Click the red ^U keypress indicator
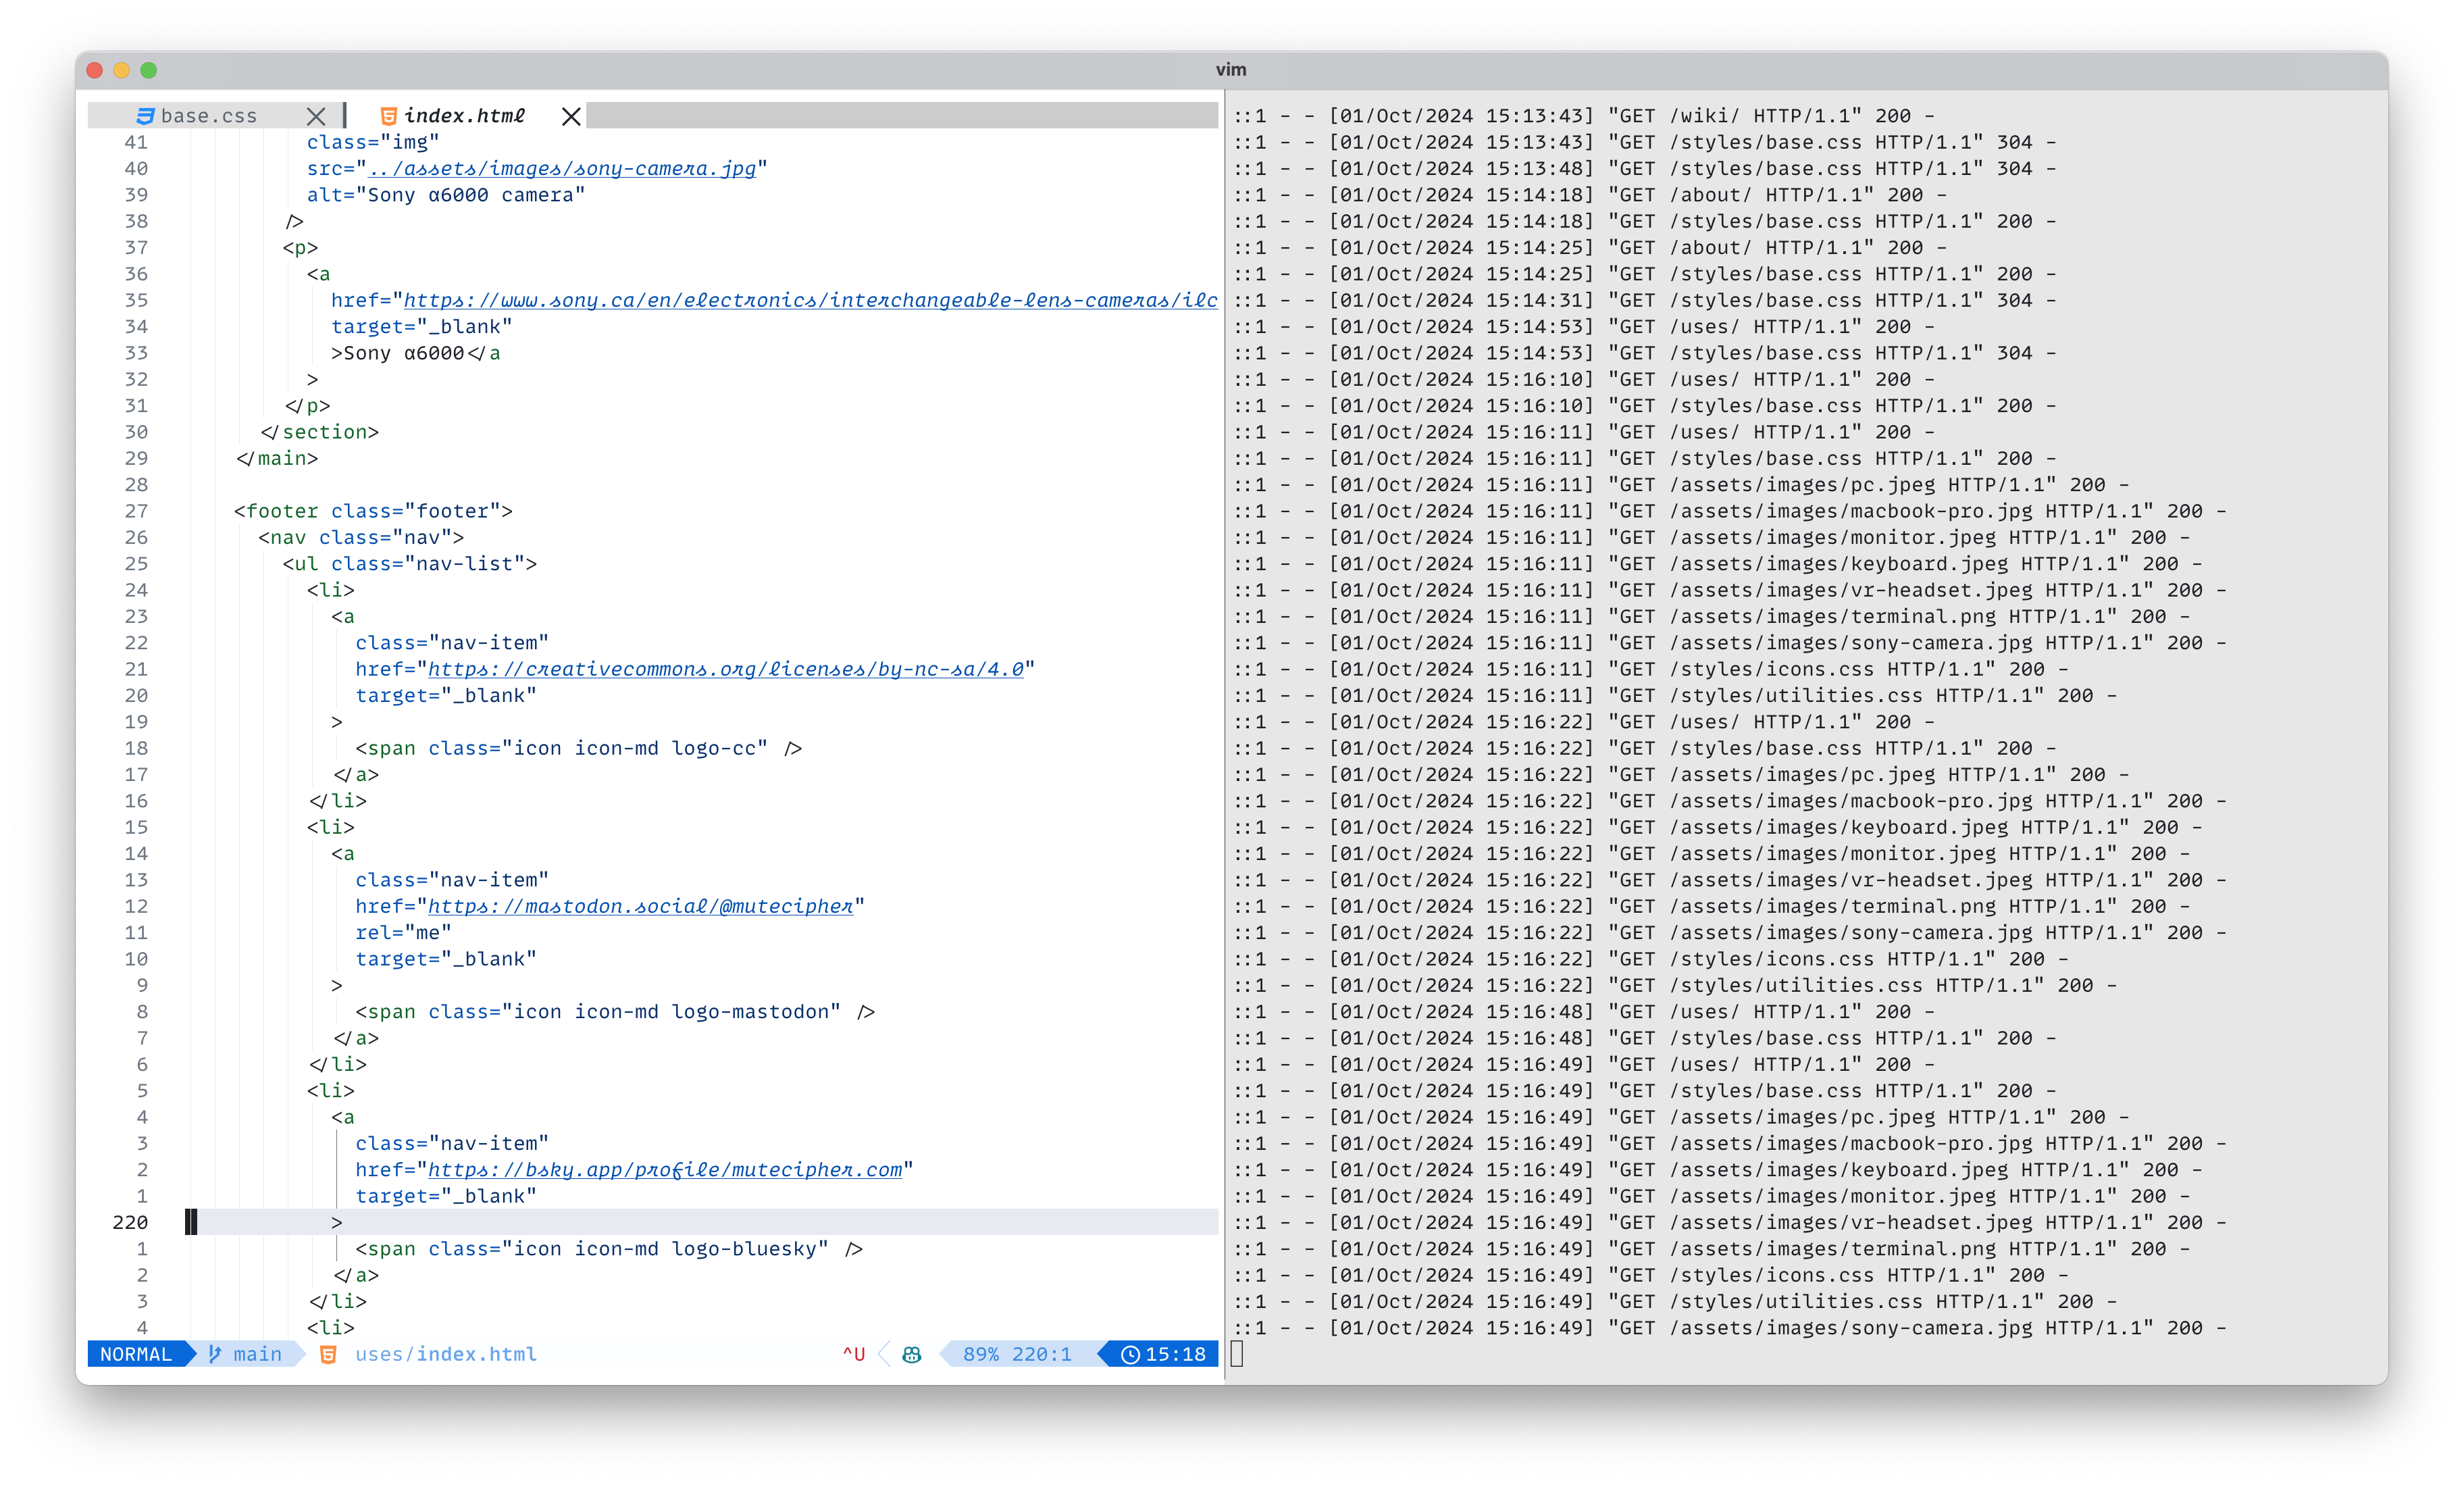 854,1354
